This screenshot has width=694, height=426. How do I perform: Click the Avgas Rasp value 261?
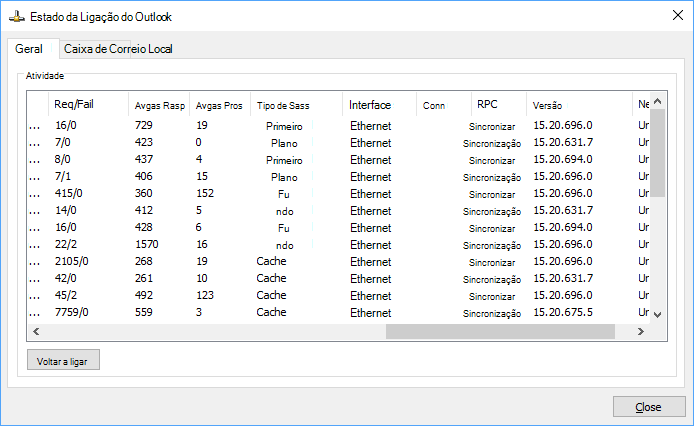144,279
